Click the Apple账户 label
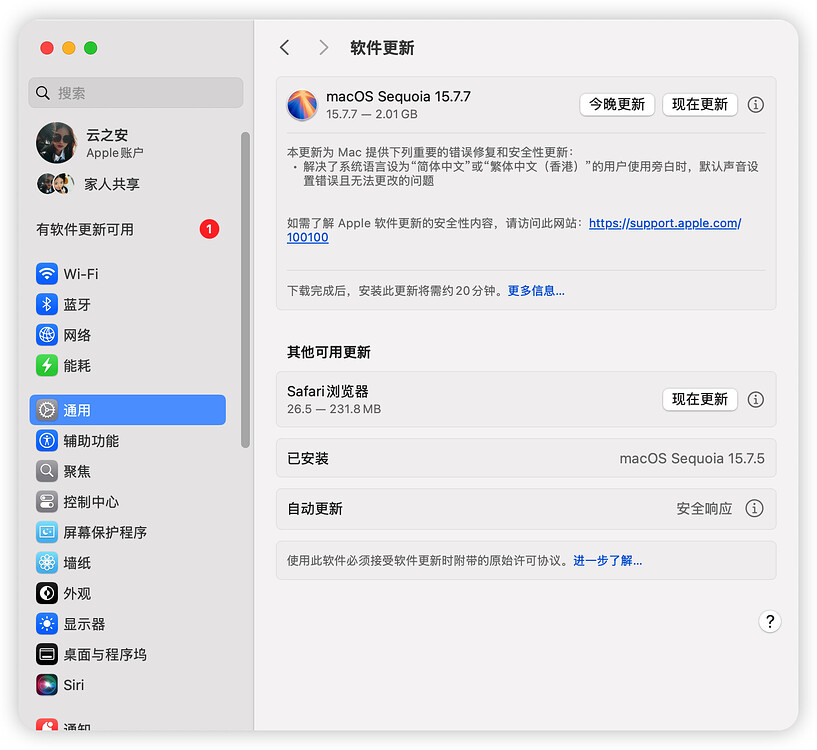 [115, 153]
